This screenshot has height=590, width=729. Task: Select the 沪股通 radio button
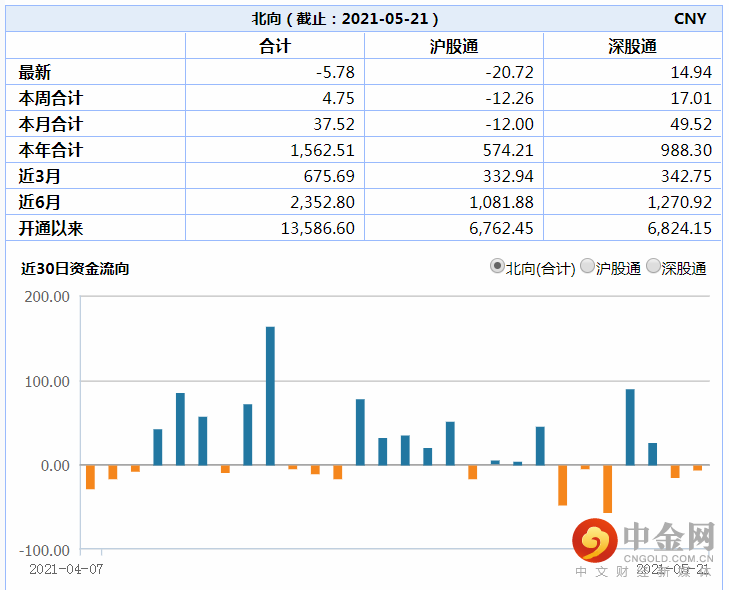point(588,266)
